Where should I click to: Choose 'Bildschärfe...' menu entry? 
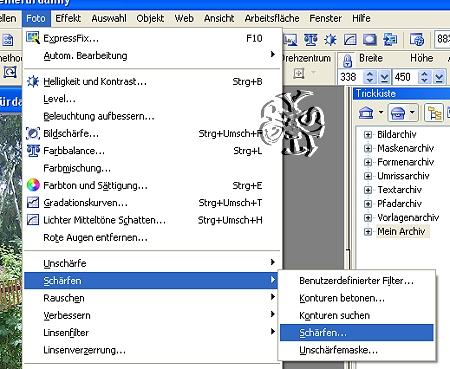[x=152, y=134]
